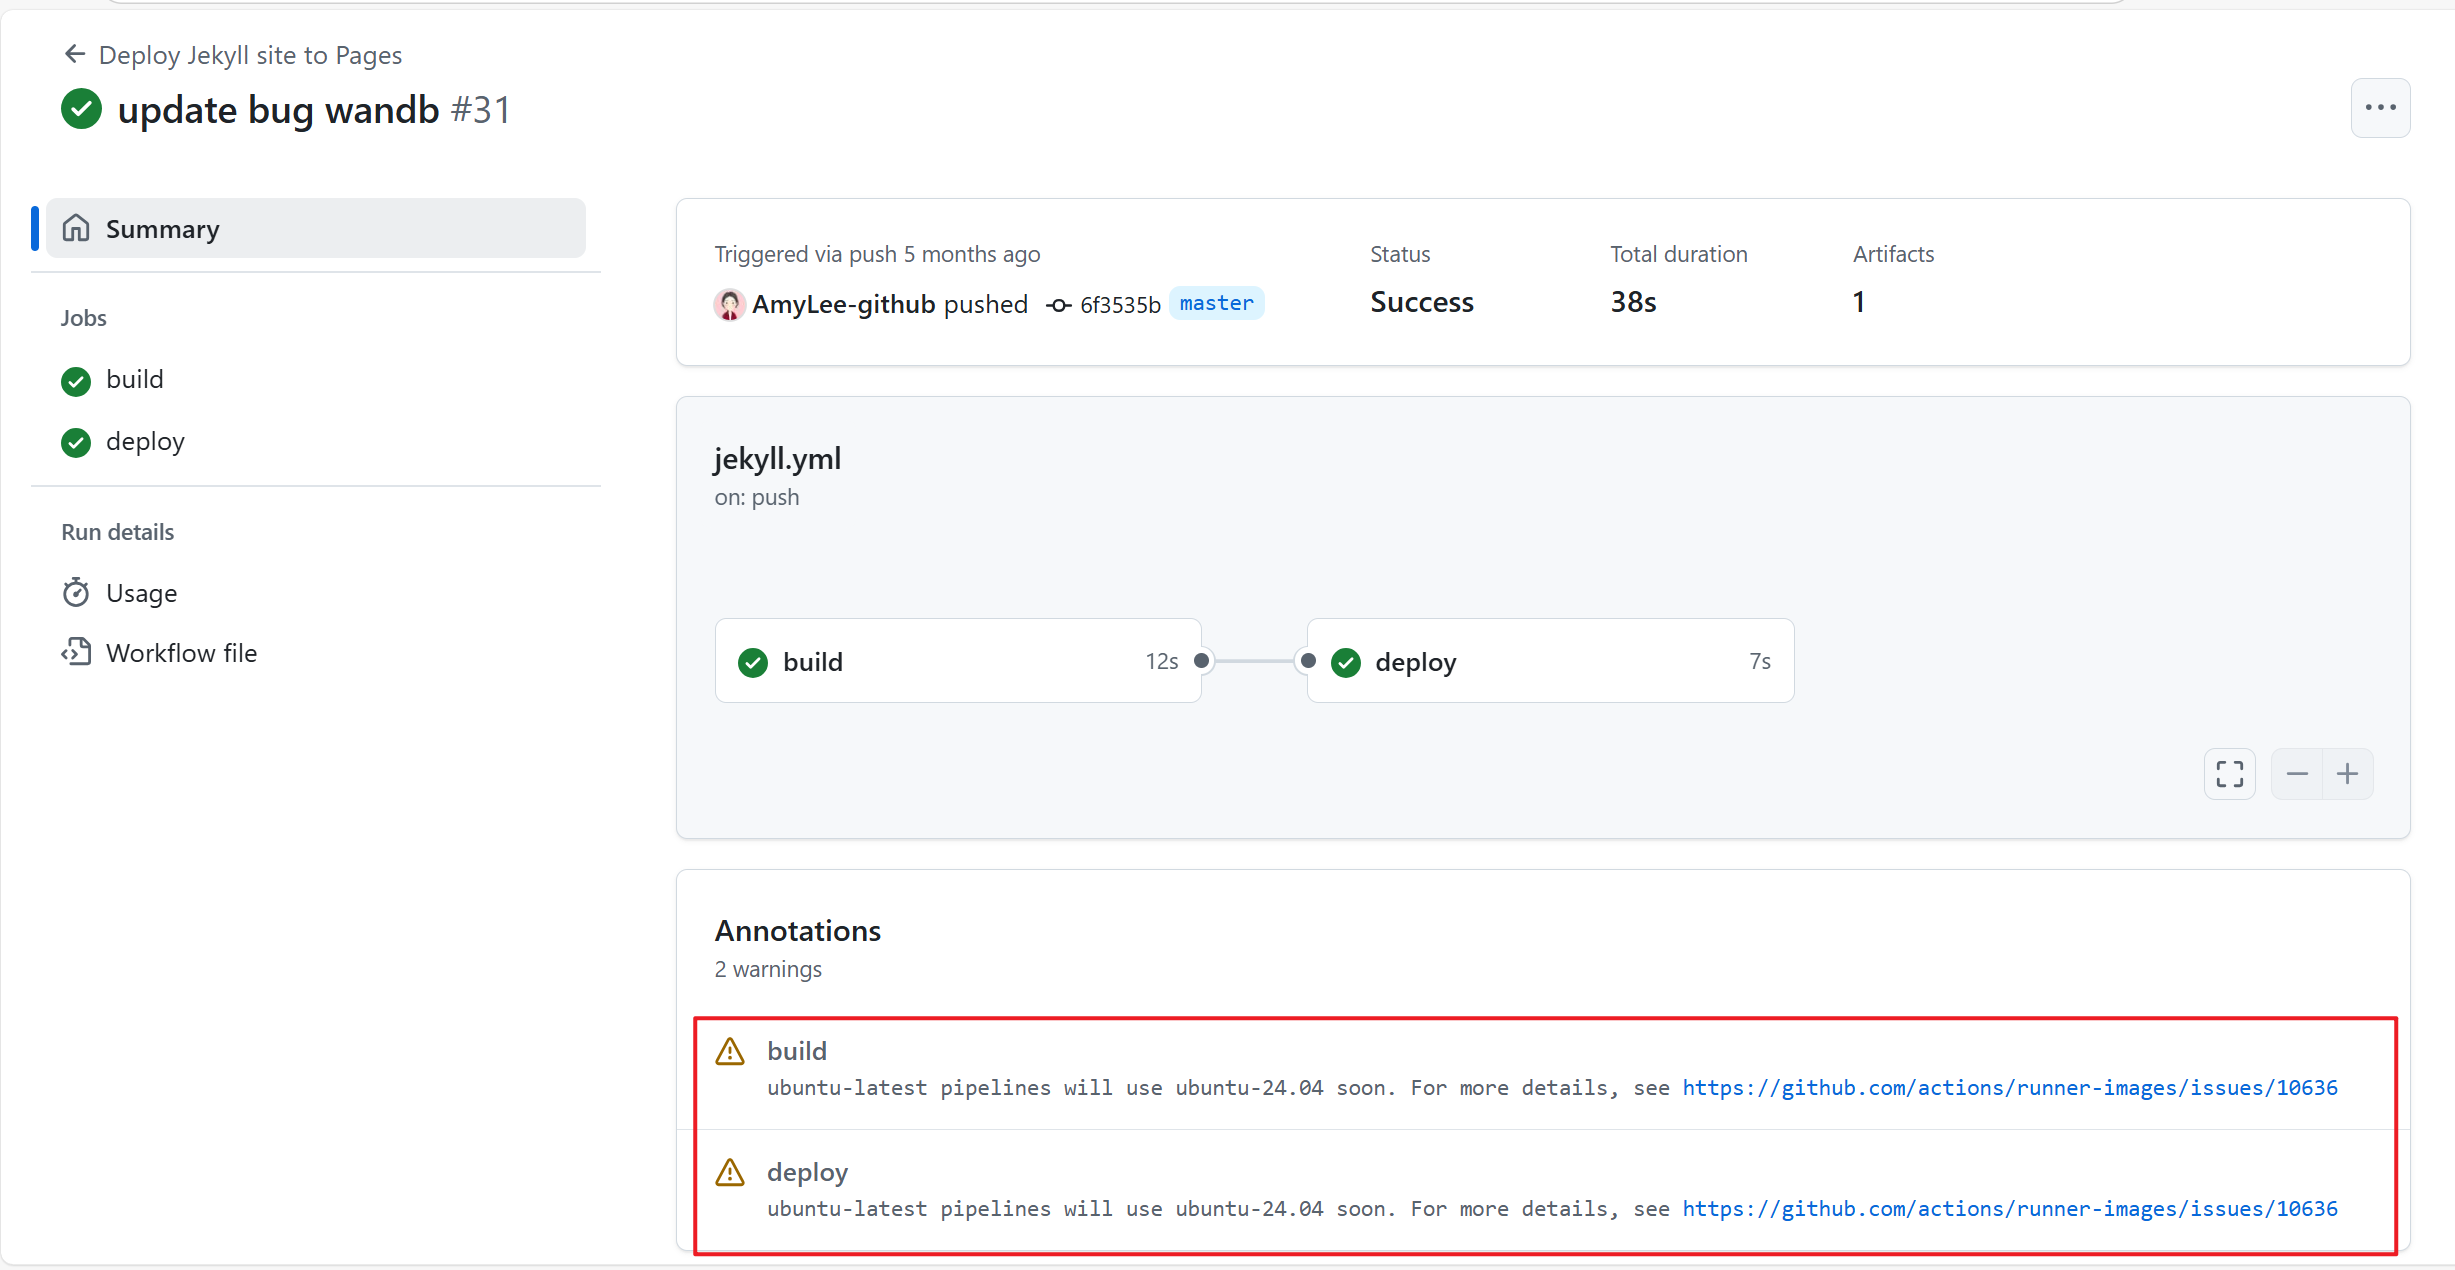
Task: Open the runner-images issue 10636 link
Action: pos(2009,1088)
